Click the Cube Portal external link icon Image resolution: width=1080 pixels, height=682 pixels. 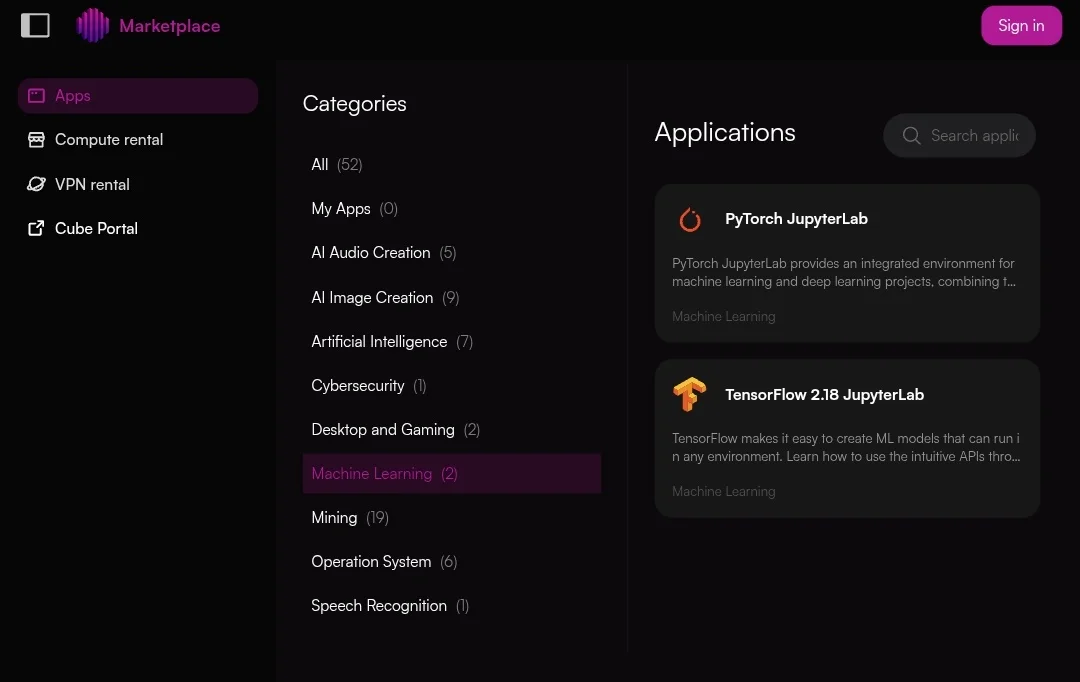click(37, 228)
